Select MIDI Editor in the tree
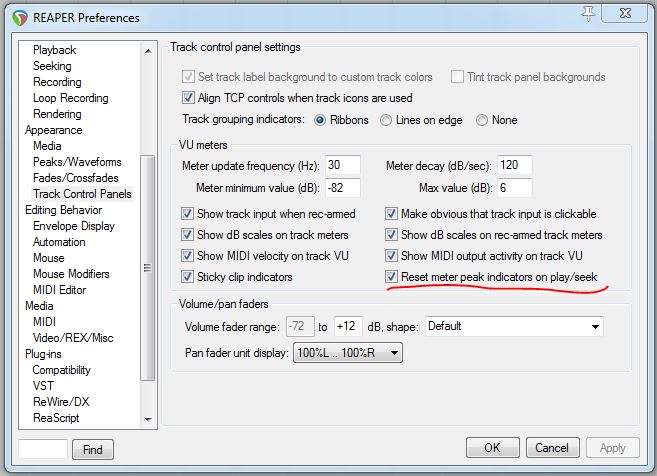Screen dimensions: 657x476 tap(59, 290)
